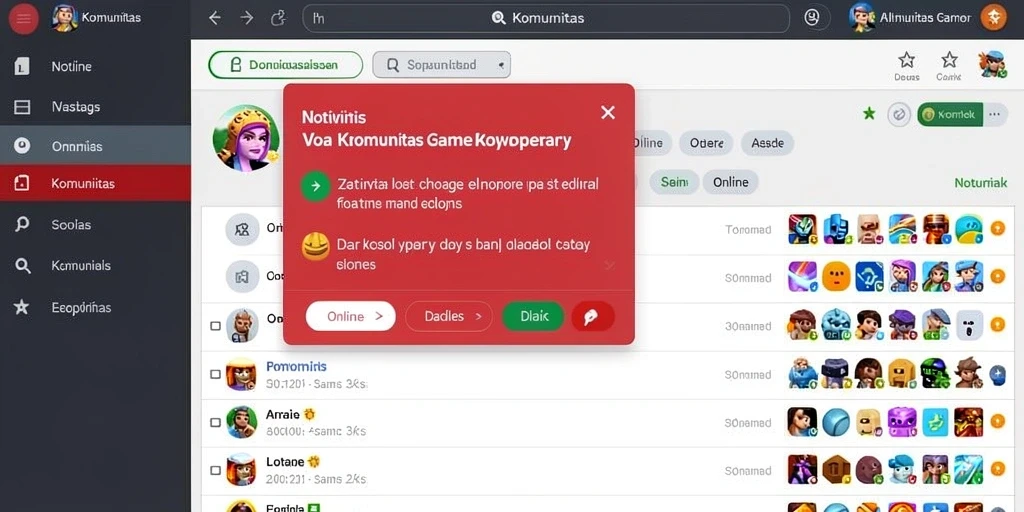
Task: Click the user avatar at far right toolbar
Action: point(991,64)
